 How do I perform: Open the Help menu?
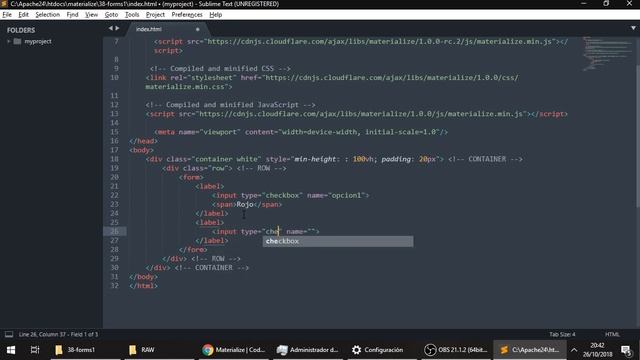coord(216,15)
